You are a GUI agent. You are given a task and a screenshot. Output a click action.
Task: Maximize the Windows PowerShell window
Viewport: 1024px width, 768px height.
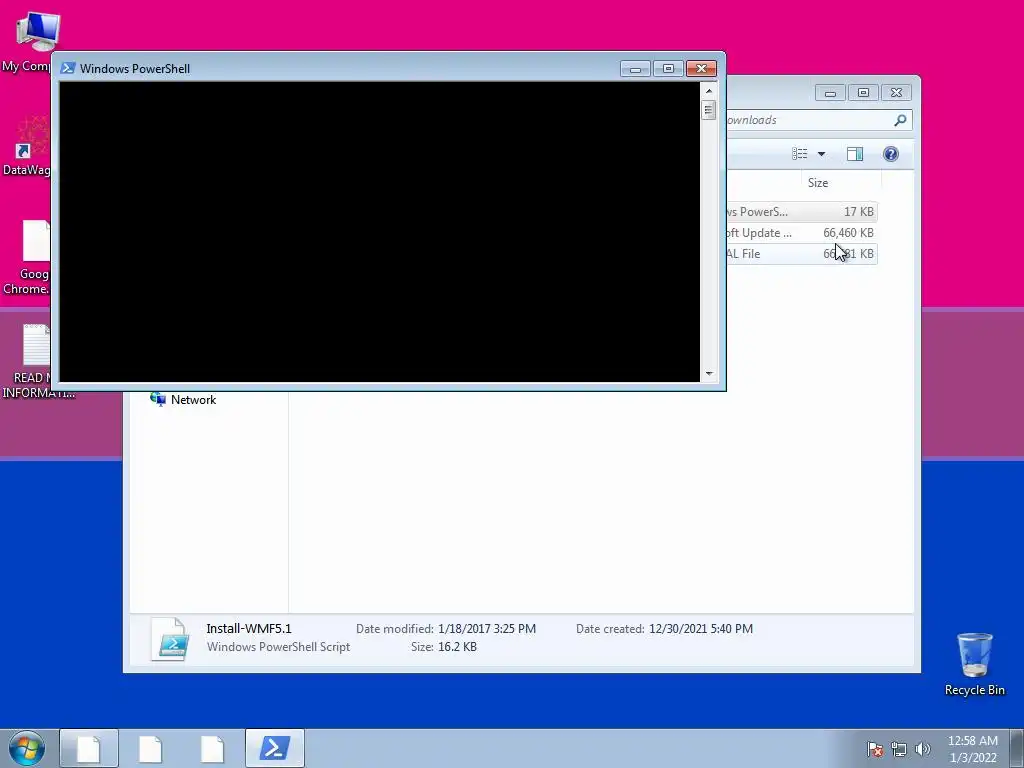(x=668, y=69)
